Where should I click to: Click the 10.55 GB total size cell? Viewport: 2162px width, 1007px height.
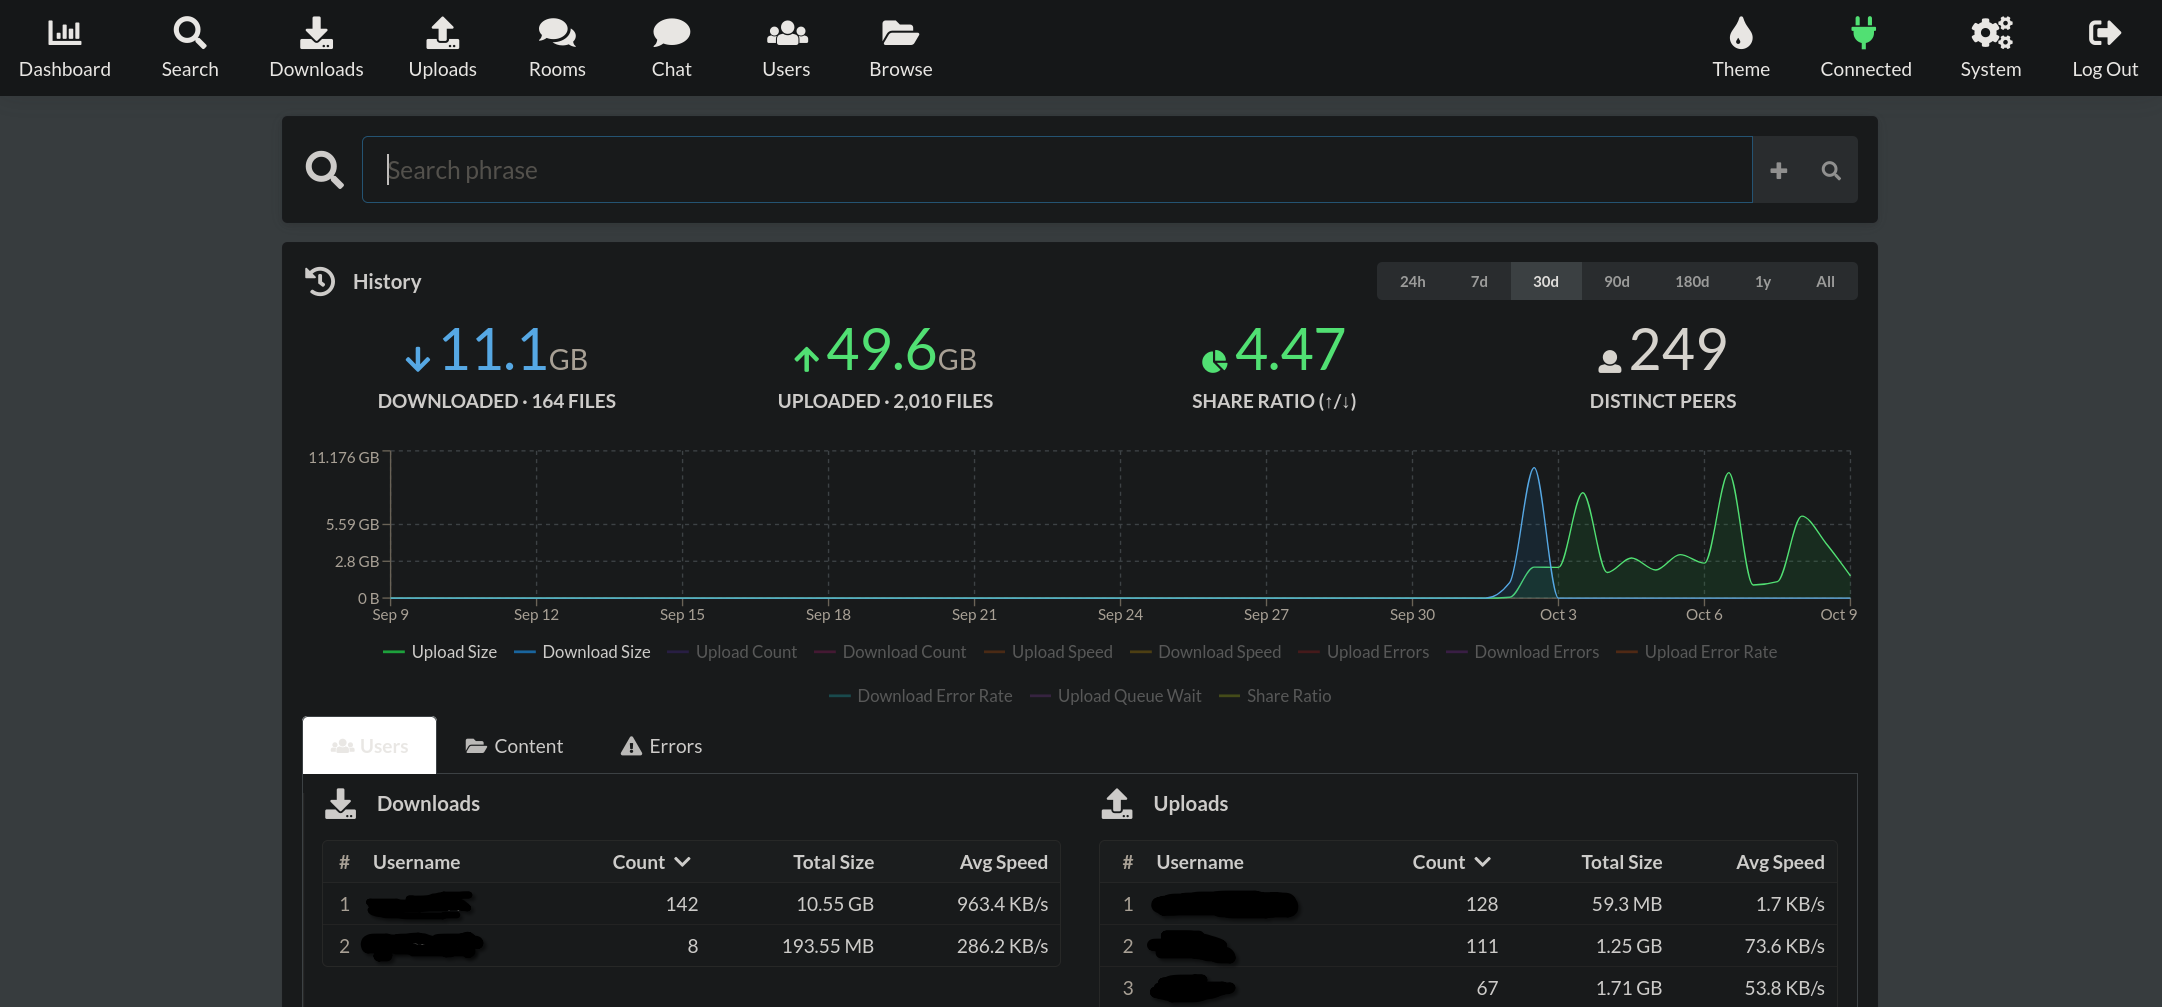point(835,904)
